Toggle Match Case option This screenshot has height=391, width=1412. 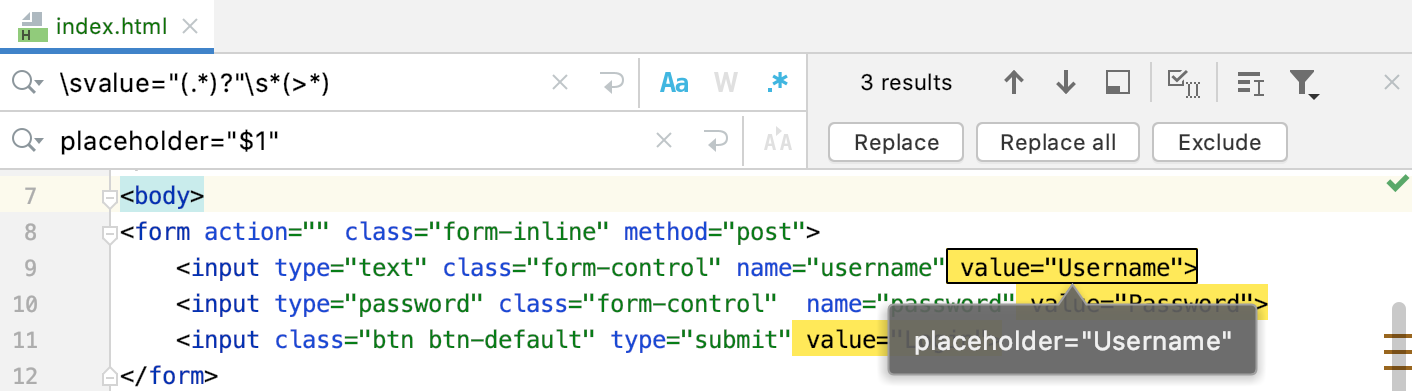pyautogui.click(x=674, y=84)
